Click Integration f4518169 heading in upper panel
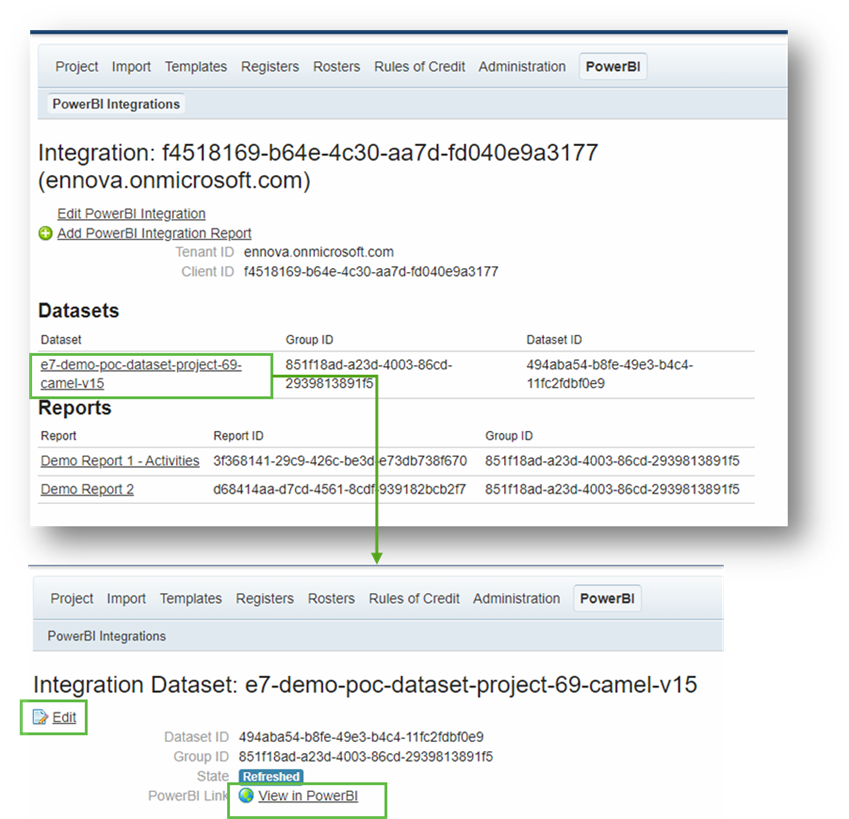This screenshot has height=819, width=849. coord(318,166)
